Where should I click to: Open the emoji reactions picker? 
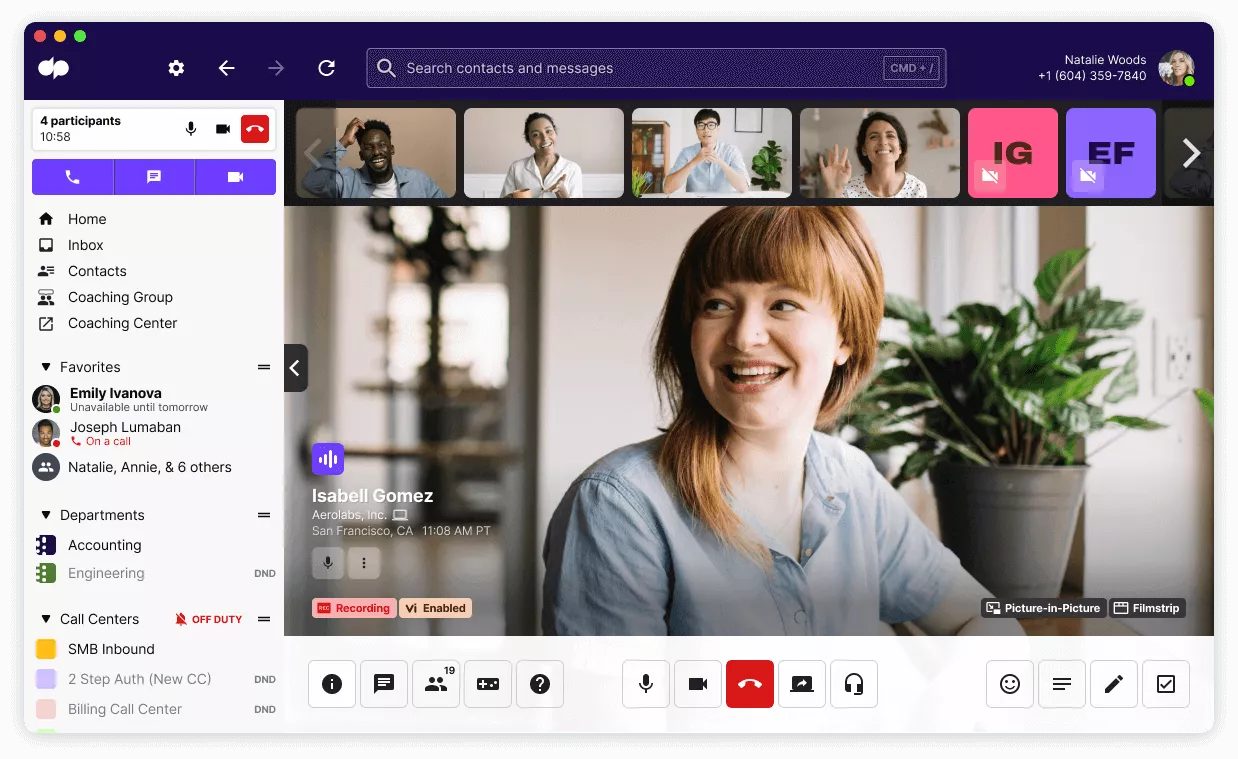click(1009, 684)
